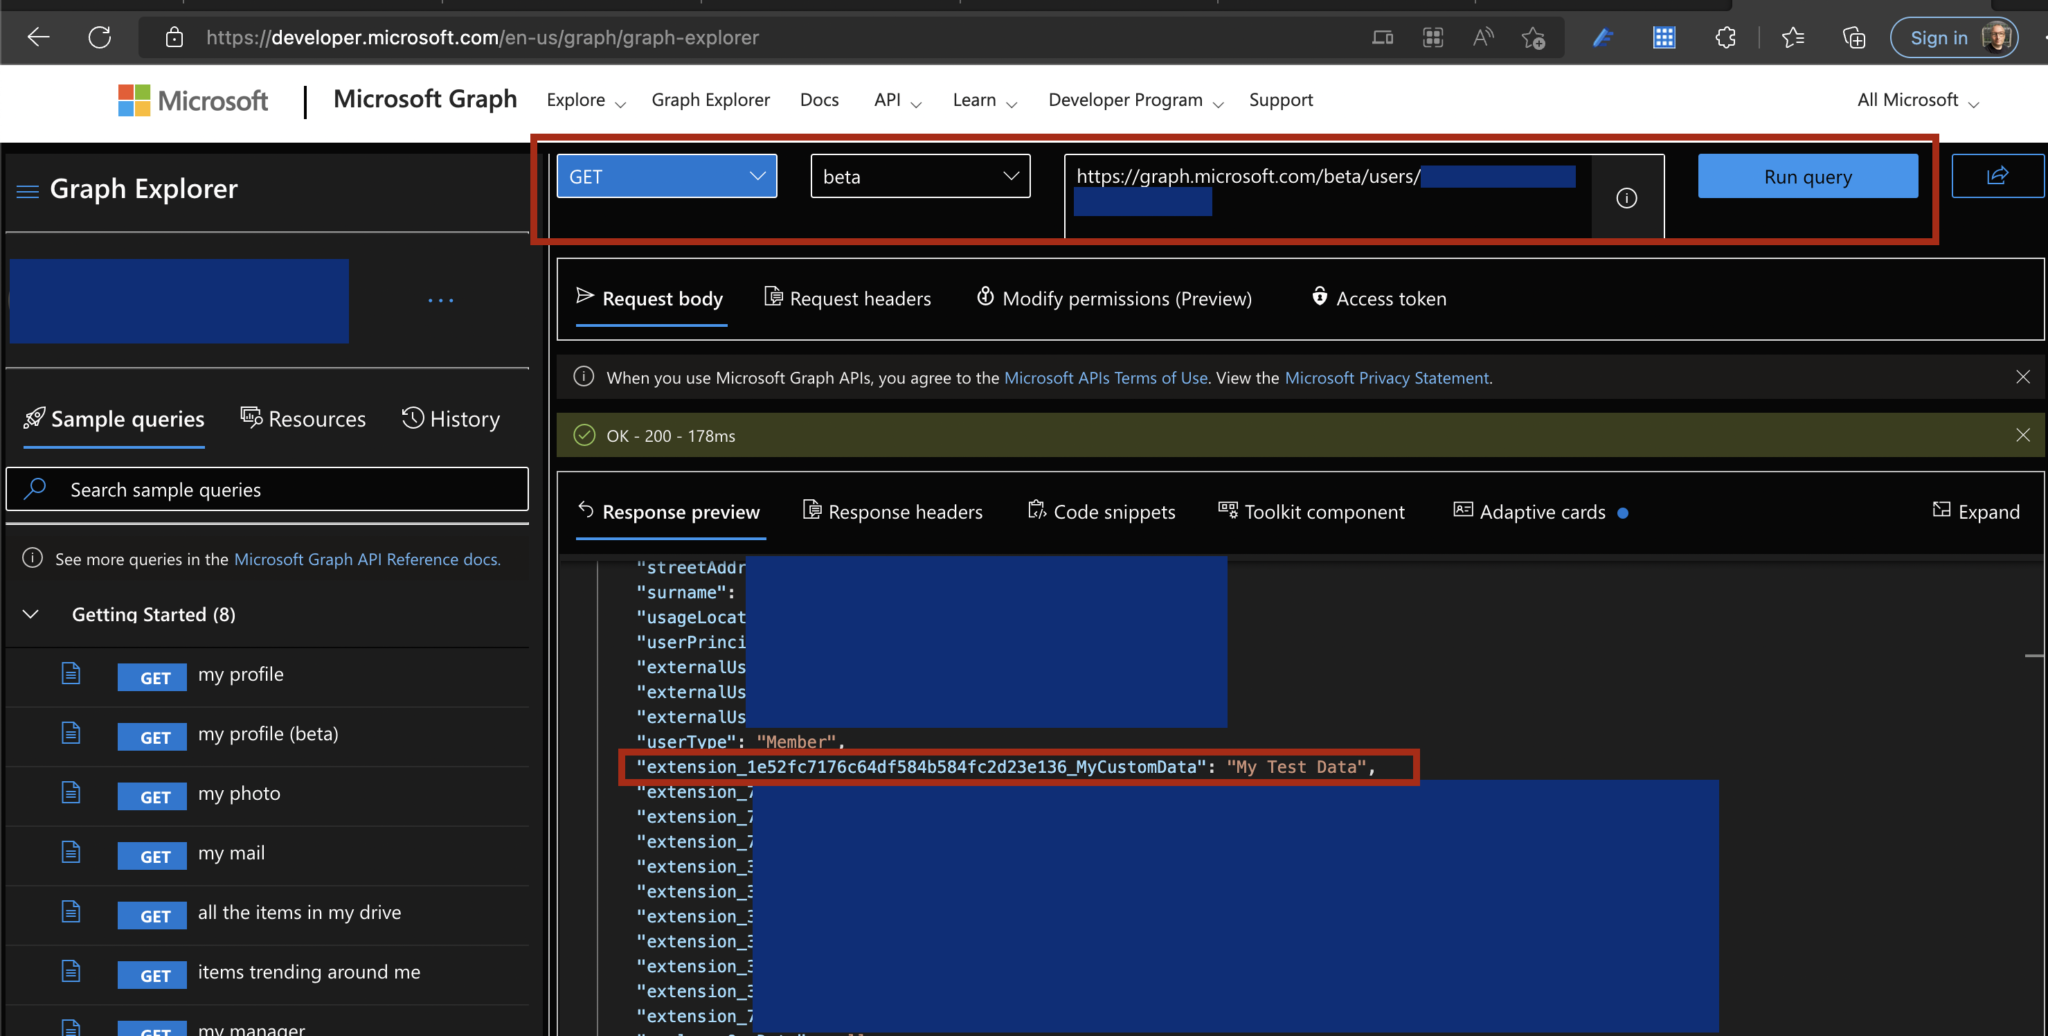The width and height of the screenshot is (2048, 1036).
Task: Open the GET HTTP method dropdown
Action: 666,177
